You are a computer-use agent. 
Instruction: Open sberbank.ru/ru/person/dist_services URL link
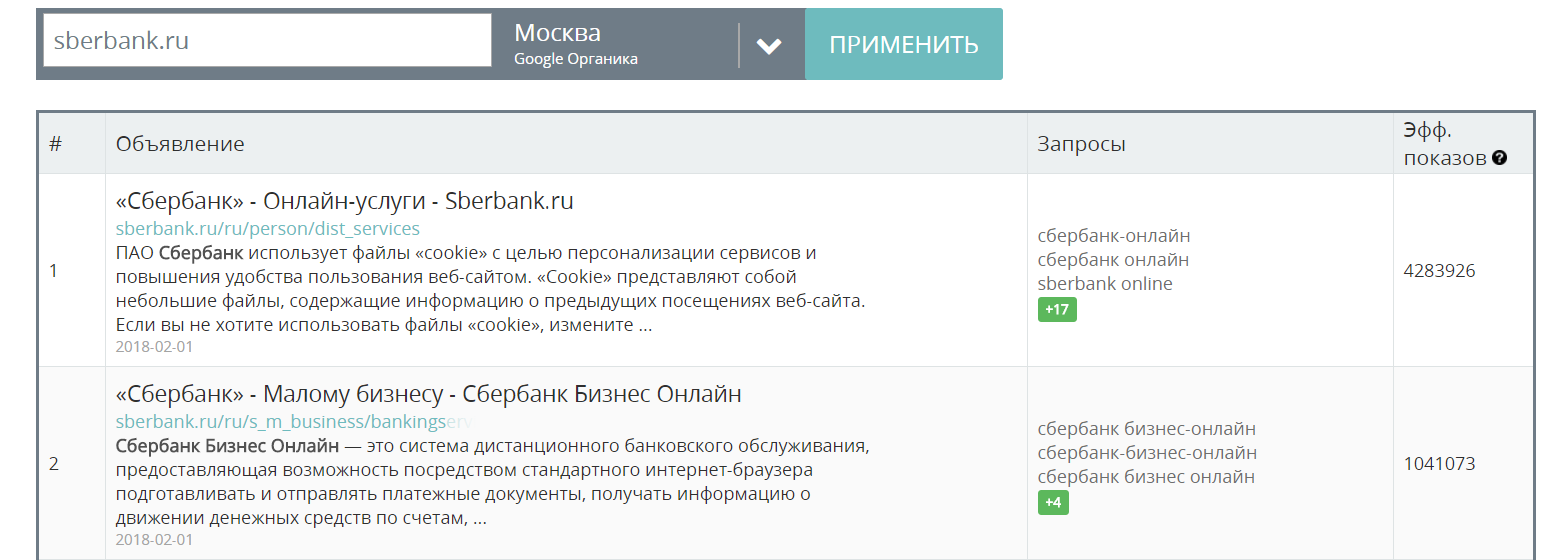(x=268, y=229)
